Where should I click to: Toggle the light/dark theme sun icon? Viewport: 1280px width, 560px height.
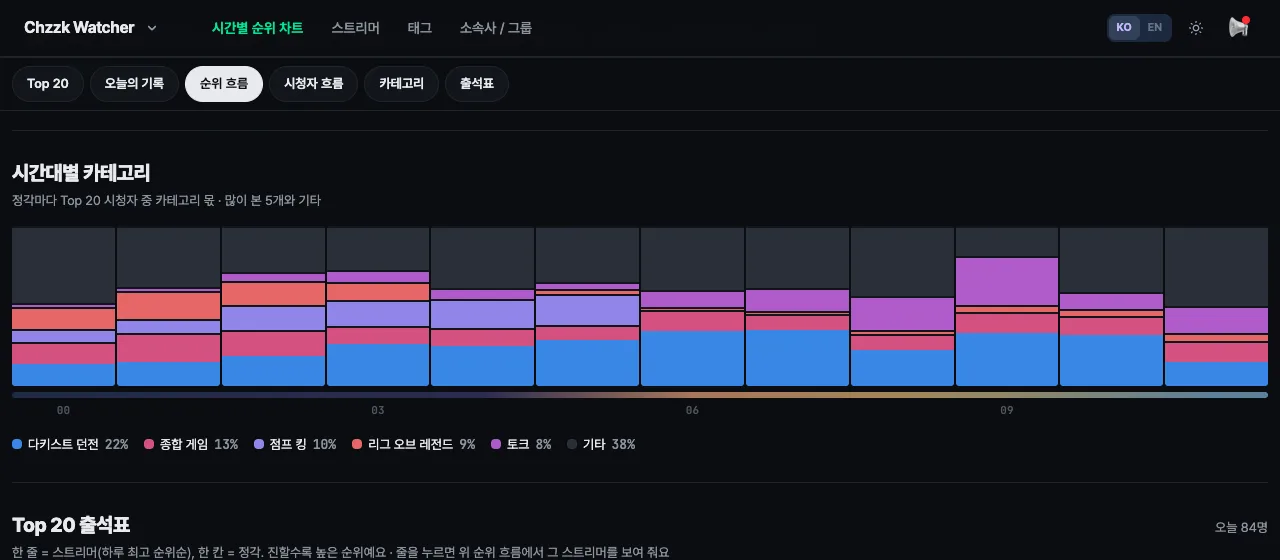coord(1195,28)
